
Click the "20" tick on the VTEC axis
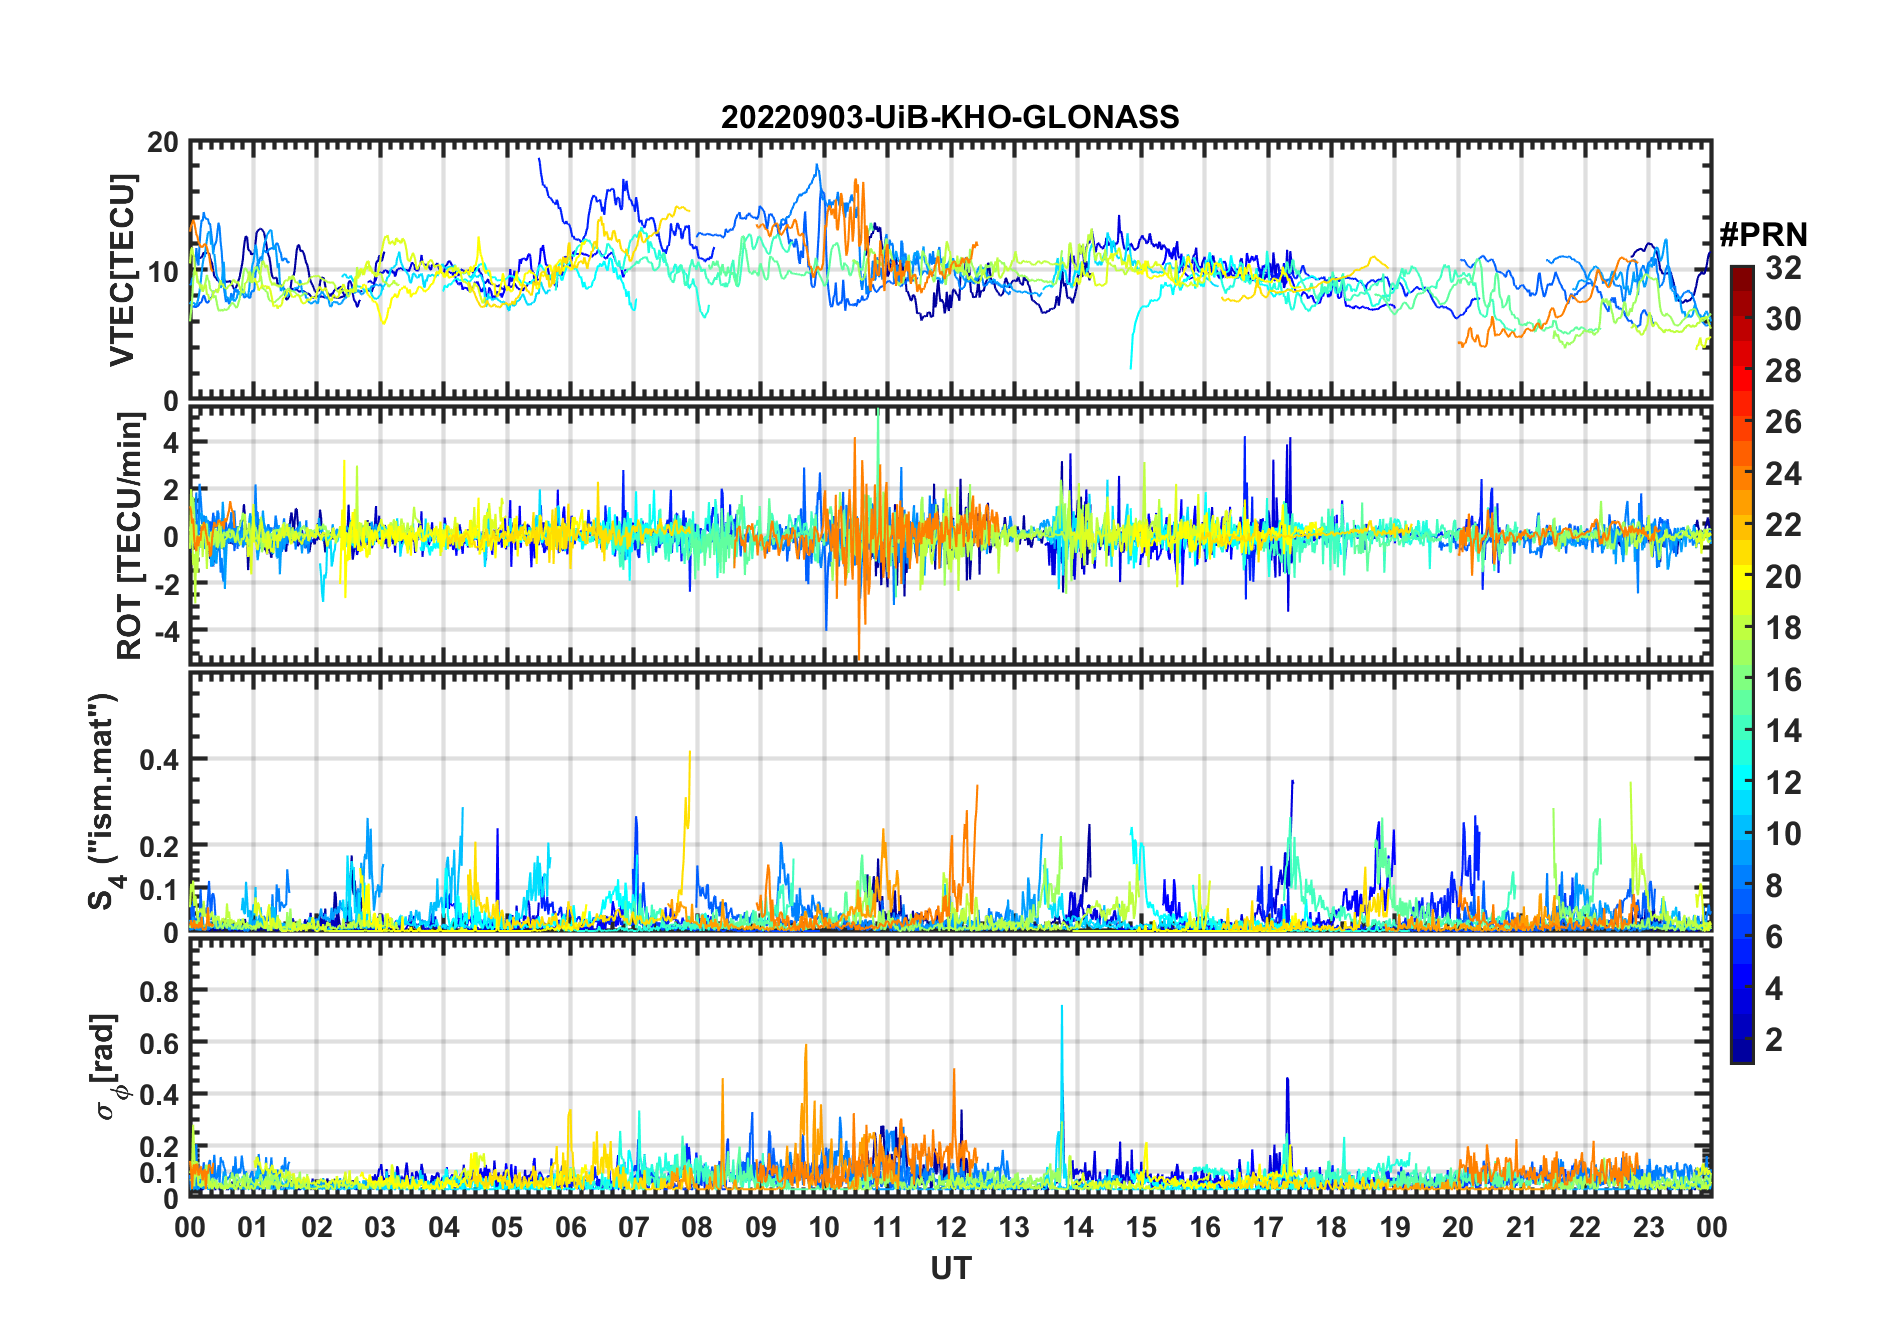[163, 143]
